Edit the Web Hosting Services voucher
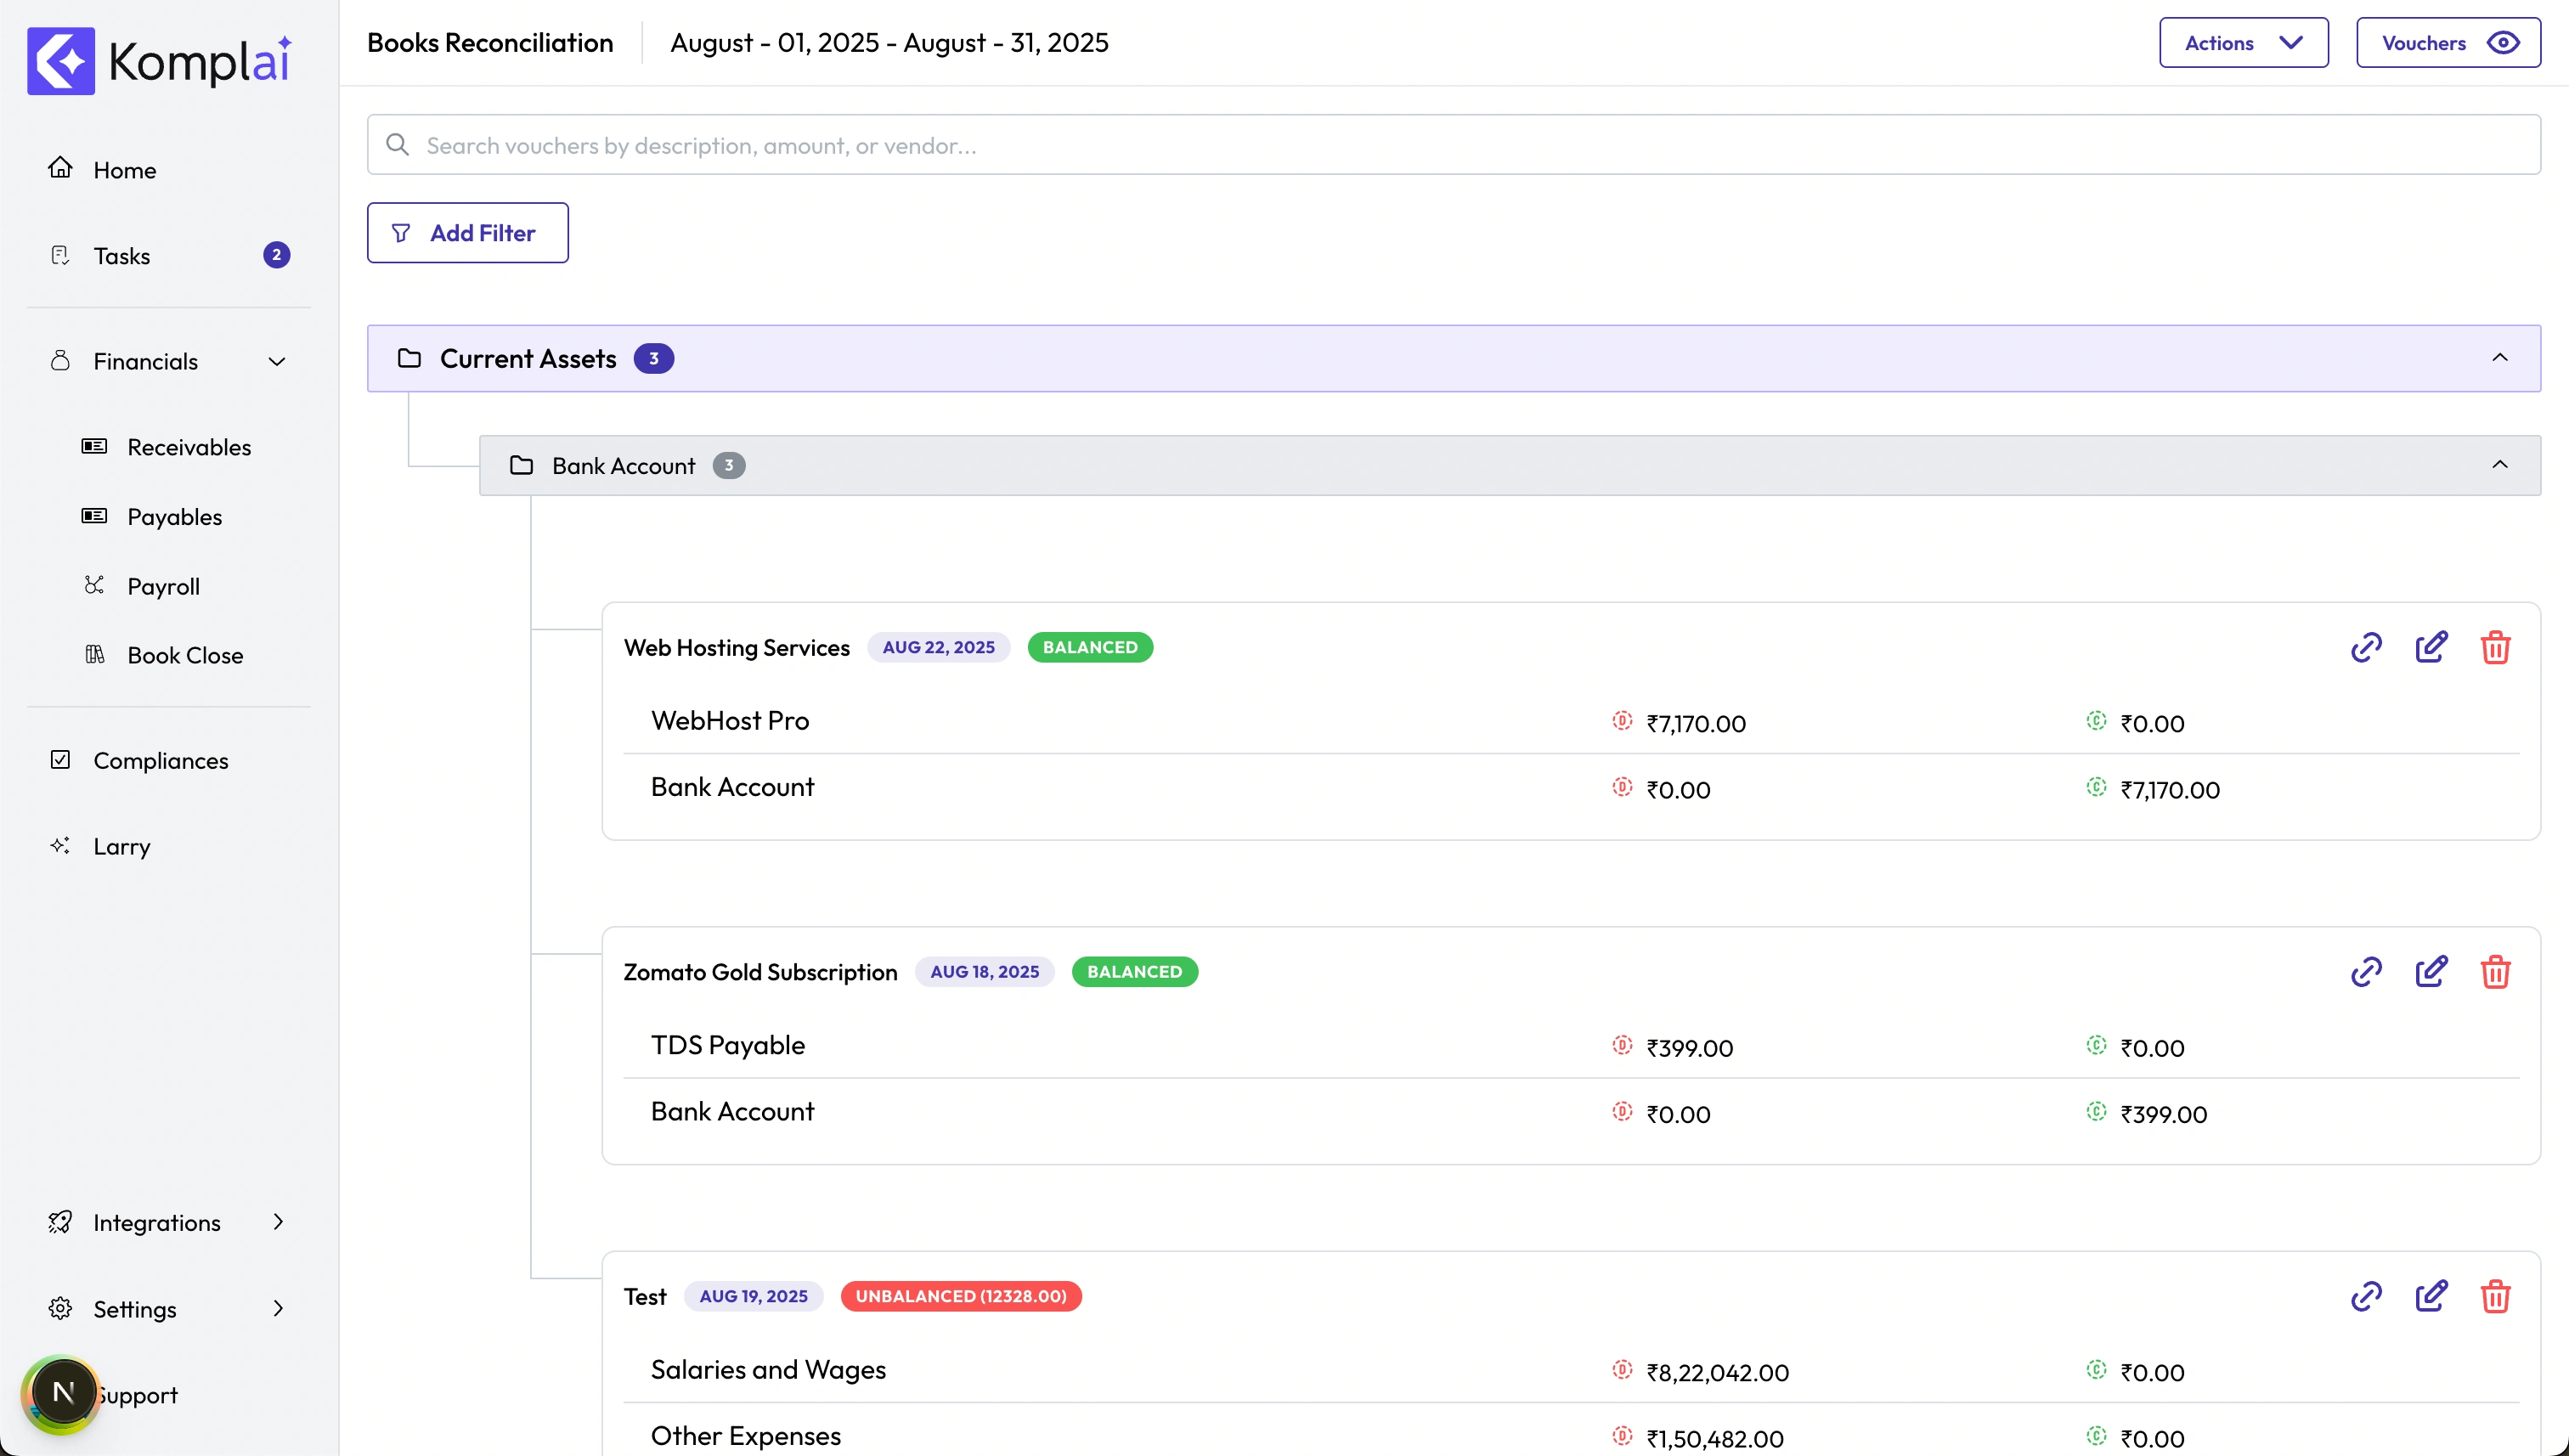 (x=2431, y=647)
